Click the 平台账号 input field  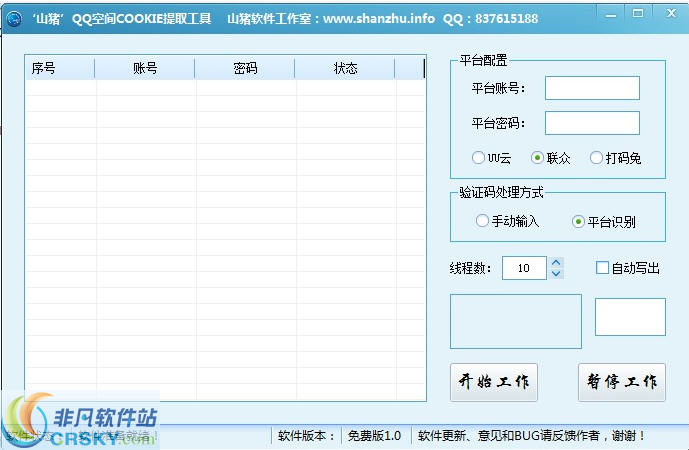point(592,88)
